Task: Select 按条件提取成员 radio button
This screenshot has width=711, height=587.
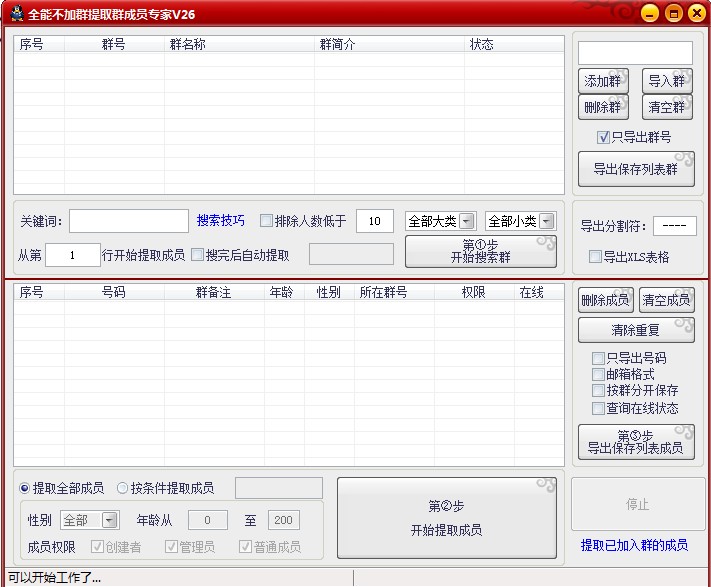Action: point(123,488)
